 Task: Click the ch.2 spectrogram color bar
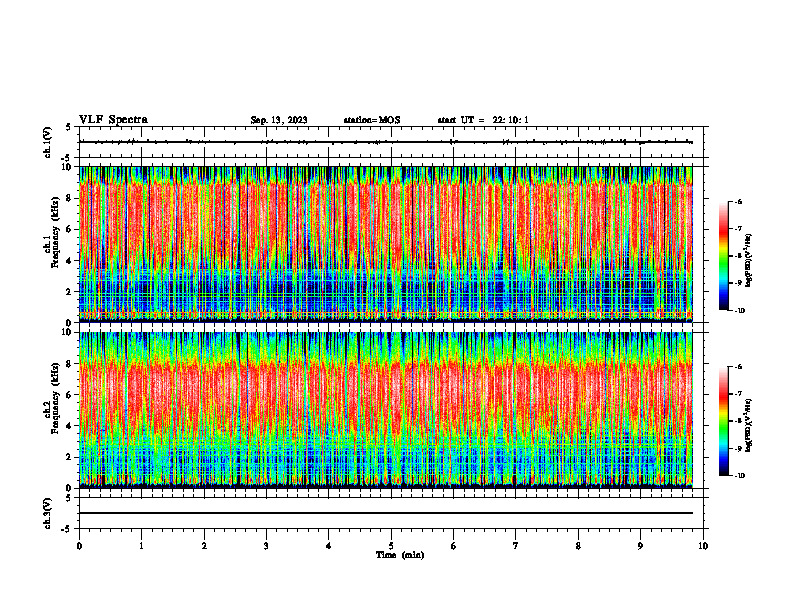pos(723,421)
